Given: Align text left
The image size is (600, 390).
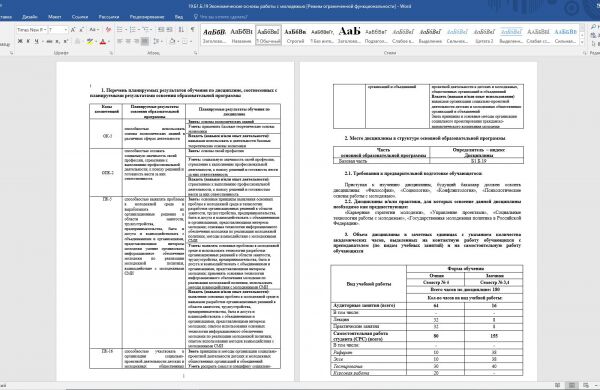Looking at the screenshot, I should [x=120, y=41].
